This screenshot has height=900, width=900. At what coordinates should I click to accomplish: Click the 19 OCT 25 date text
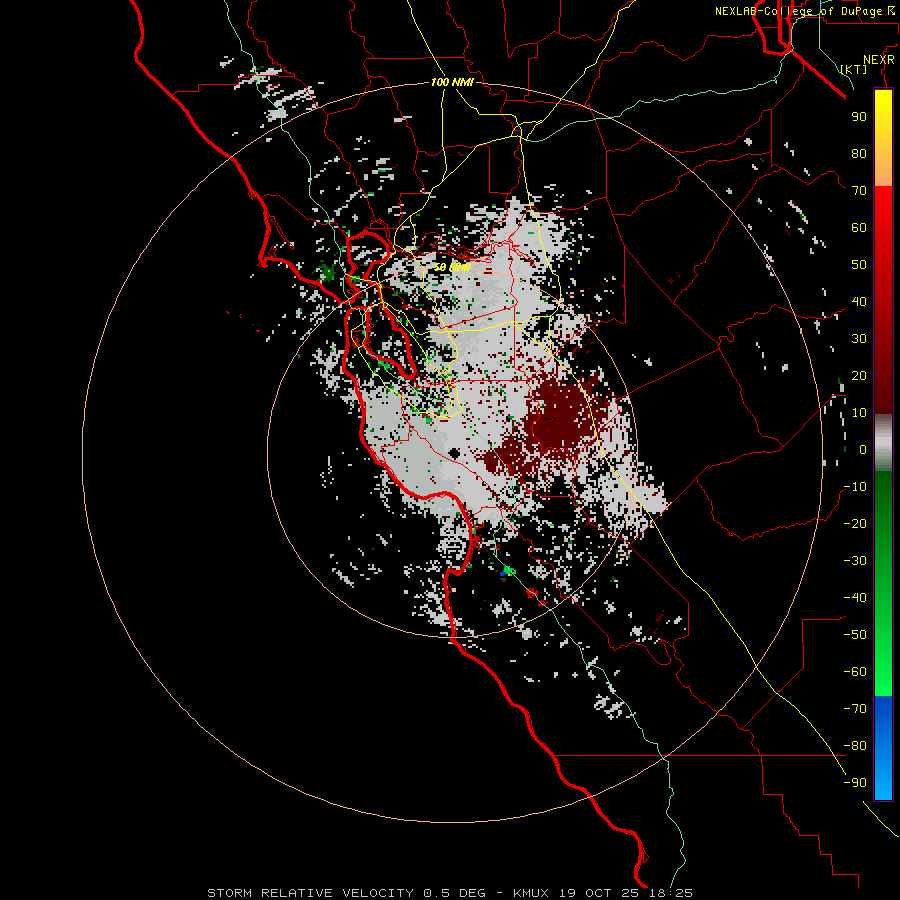(x=600, y=893)
